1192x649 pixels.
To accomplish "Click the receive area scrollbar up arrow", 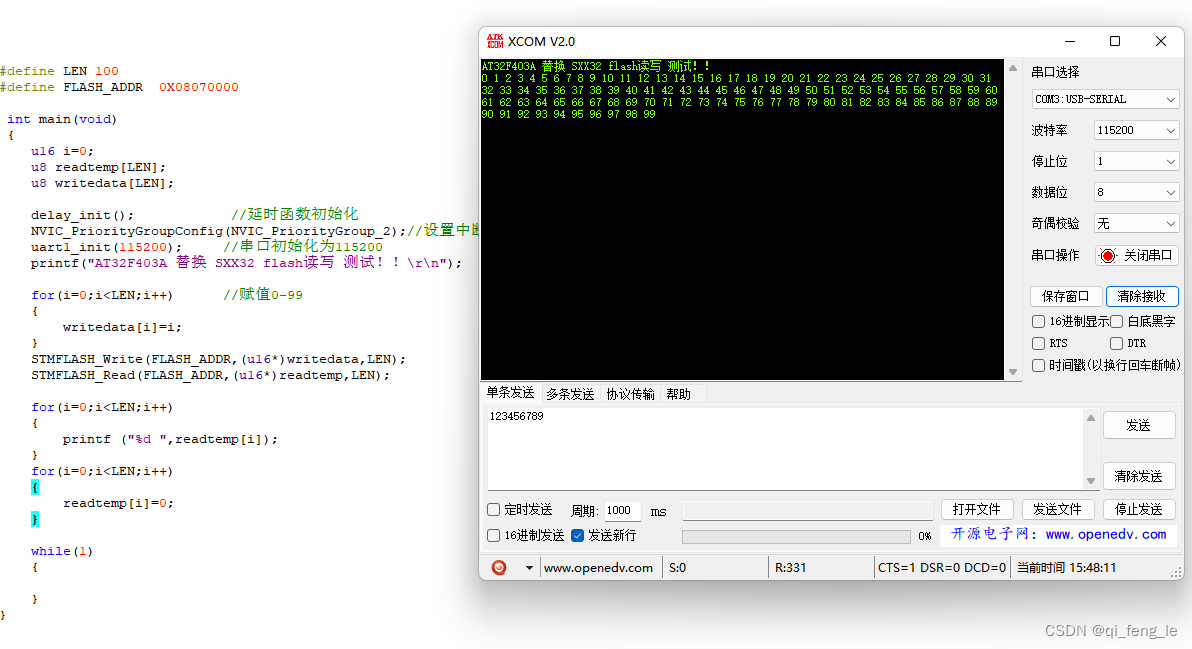I will click(1013, 68).
